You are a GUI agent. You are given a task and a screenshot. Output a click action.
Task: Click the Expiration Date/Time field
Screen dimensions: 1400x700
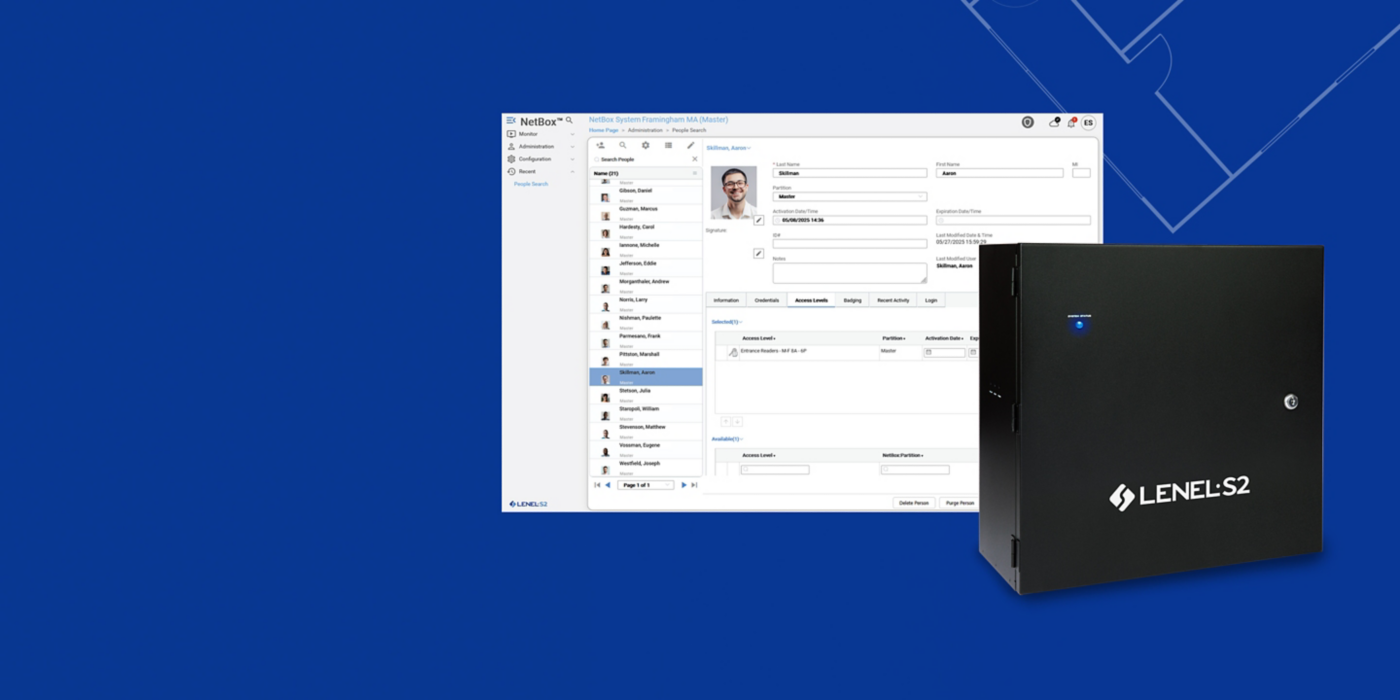click(1013, 220)
